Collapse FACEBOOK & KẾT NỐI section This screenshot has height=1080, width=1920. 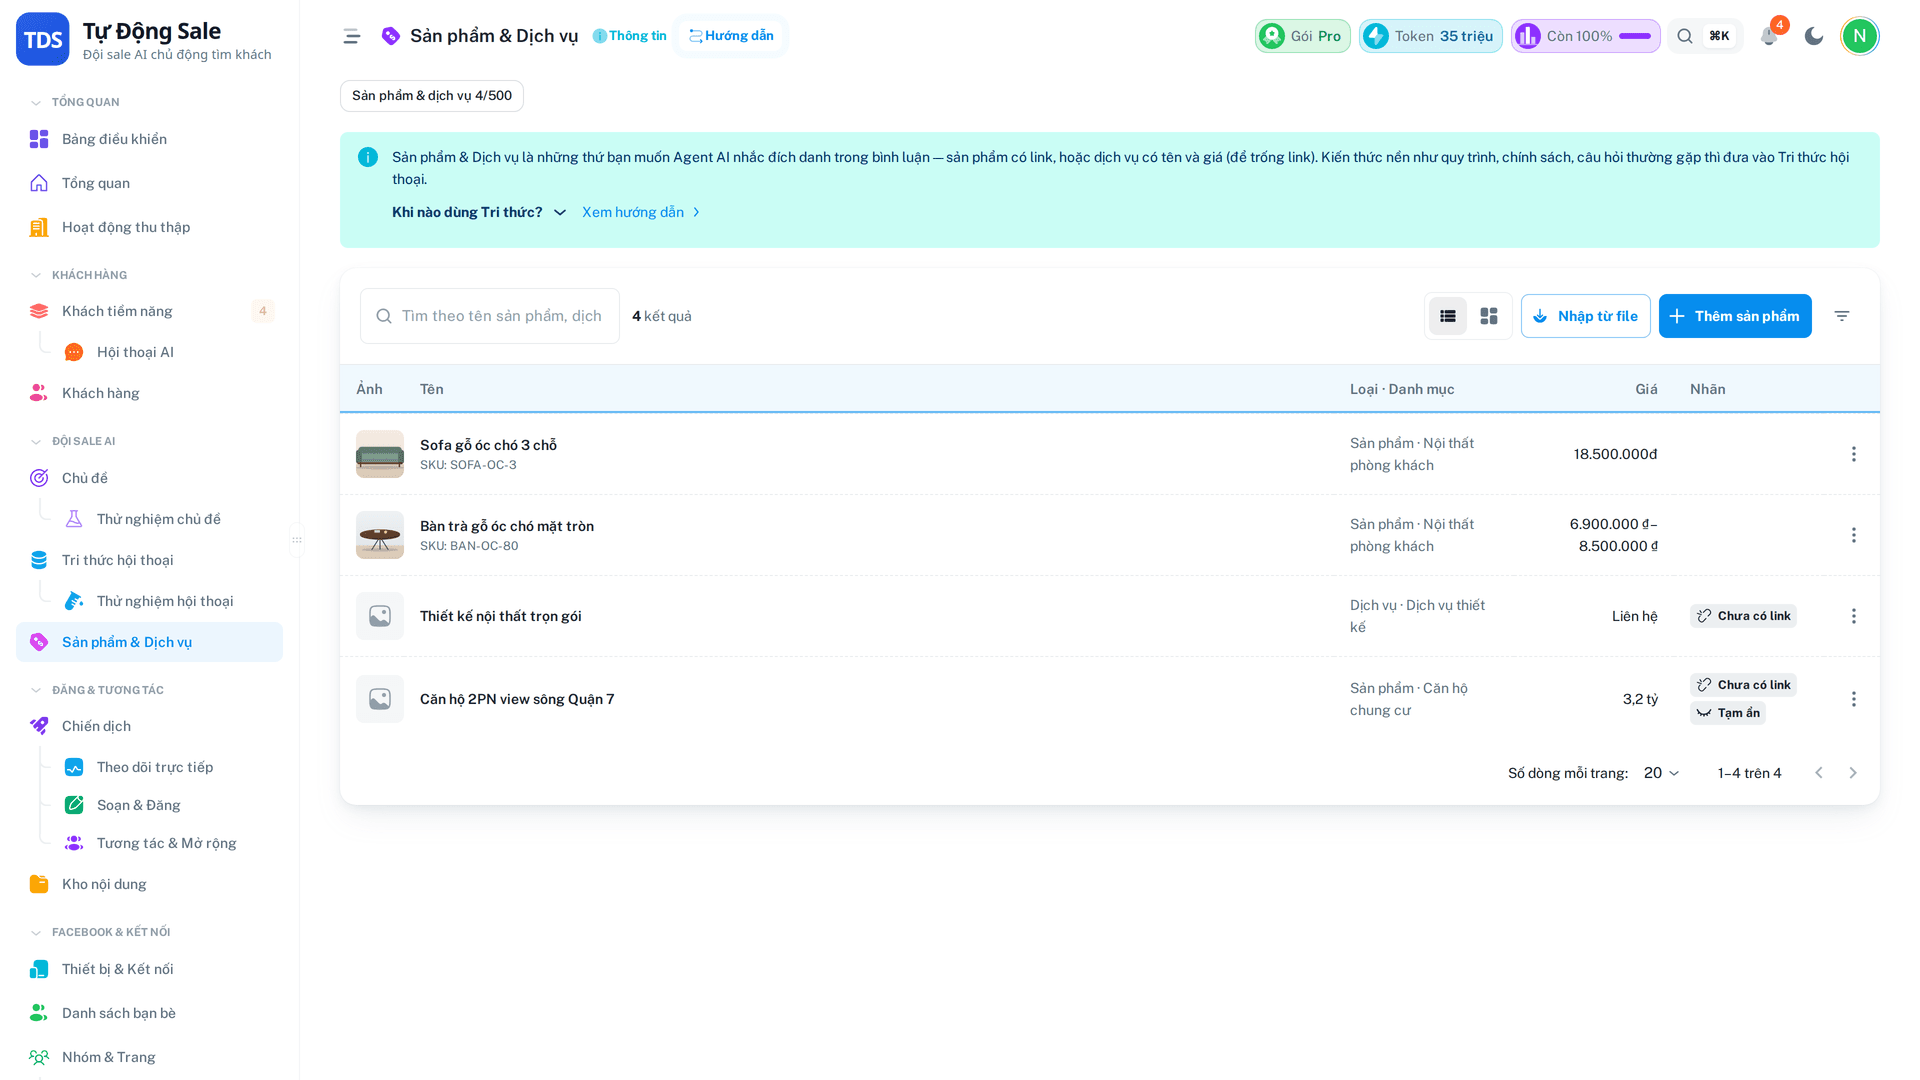tap(100, 932)
